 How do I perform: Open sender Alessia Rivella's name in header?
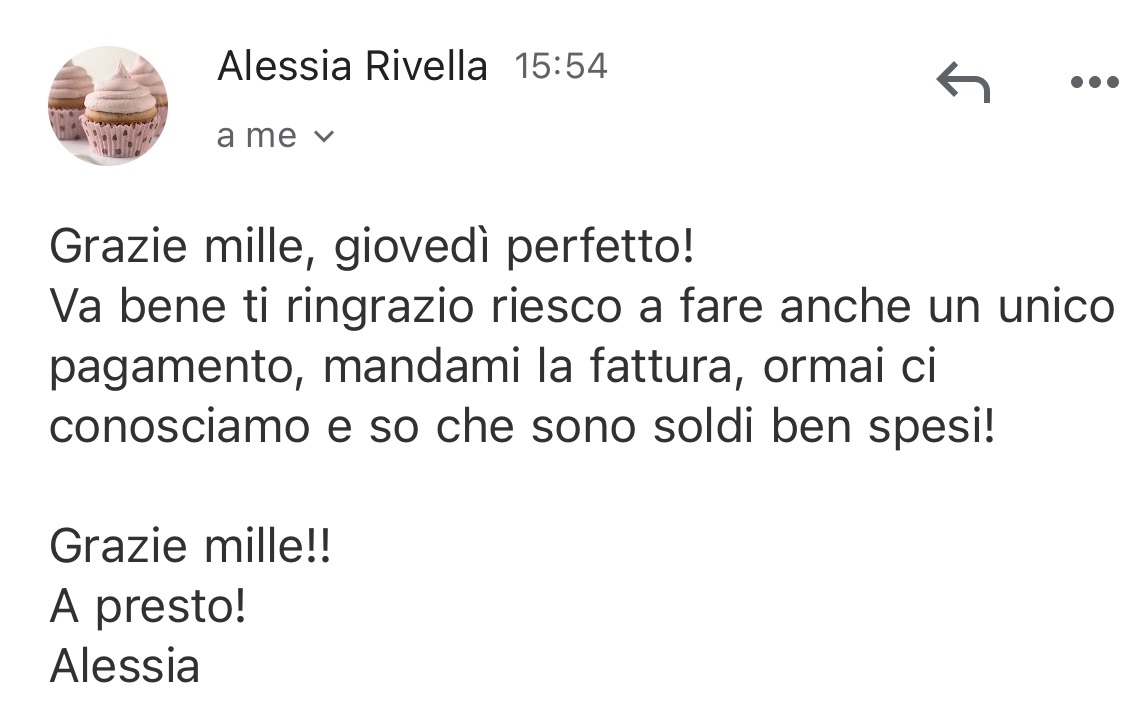click(352, 66)
